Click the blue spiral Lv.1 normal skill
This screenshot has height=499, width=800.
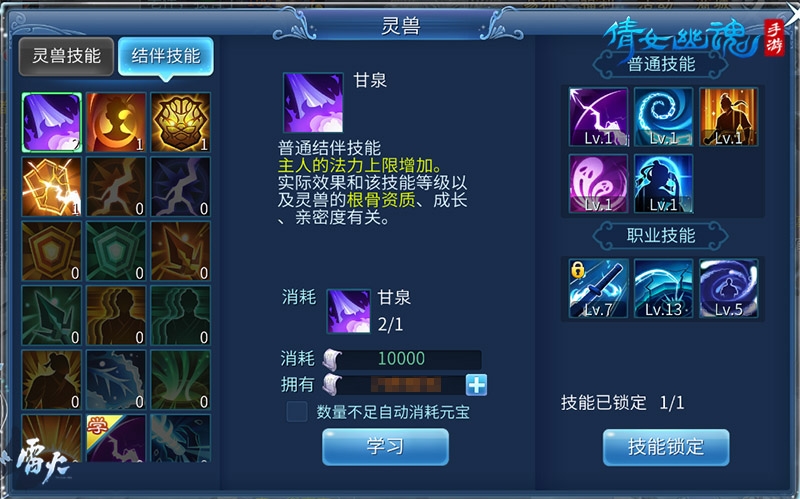click(663, 117)
